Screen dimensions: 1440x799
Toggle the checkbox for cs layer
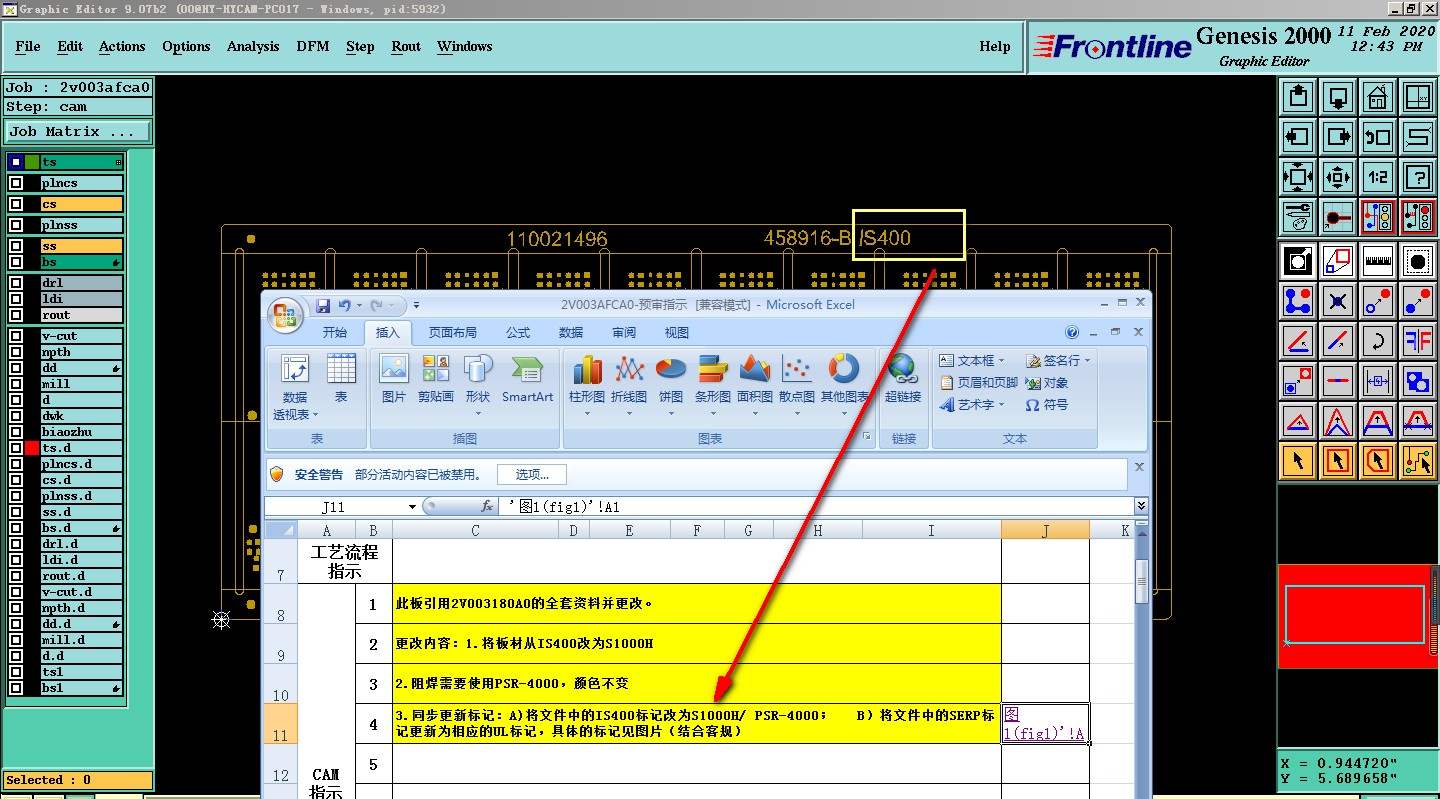[x=16, y=204]
